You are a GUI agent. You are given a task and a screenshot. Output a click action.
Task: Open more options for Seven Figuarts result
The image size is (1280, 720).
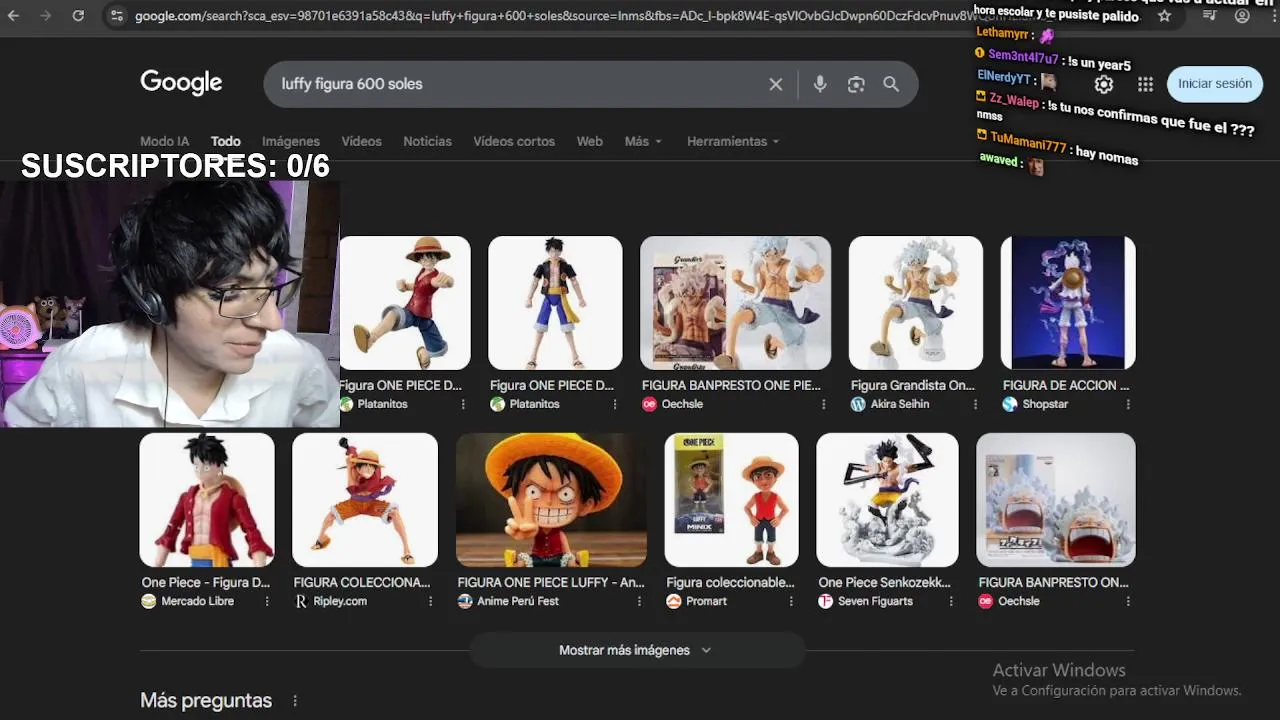click(951, 601)
